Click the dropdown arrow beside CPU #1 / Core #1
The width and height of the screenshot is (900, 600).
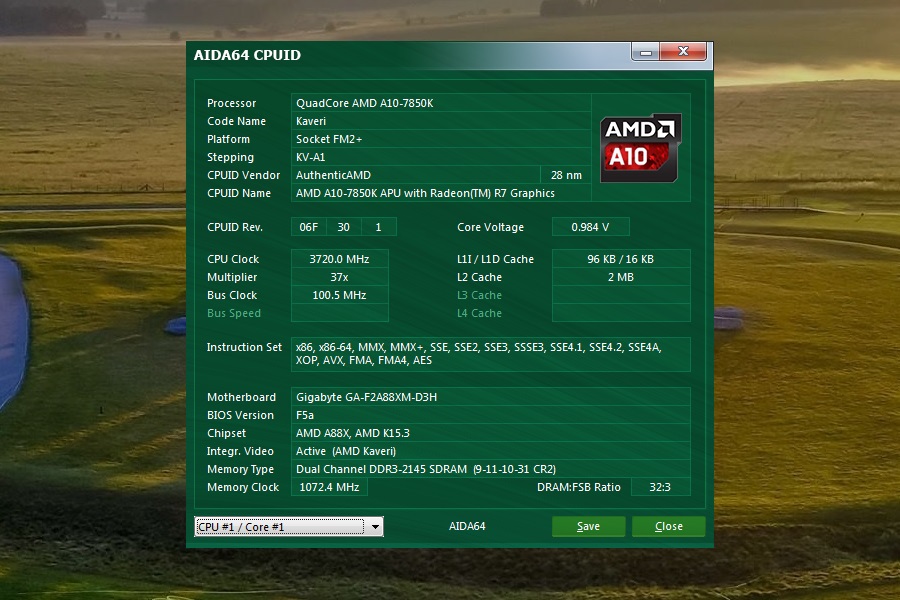376,526
